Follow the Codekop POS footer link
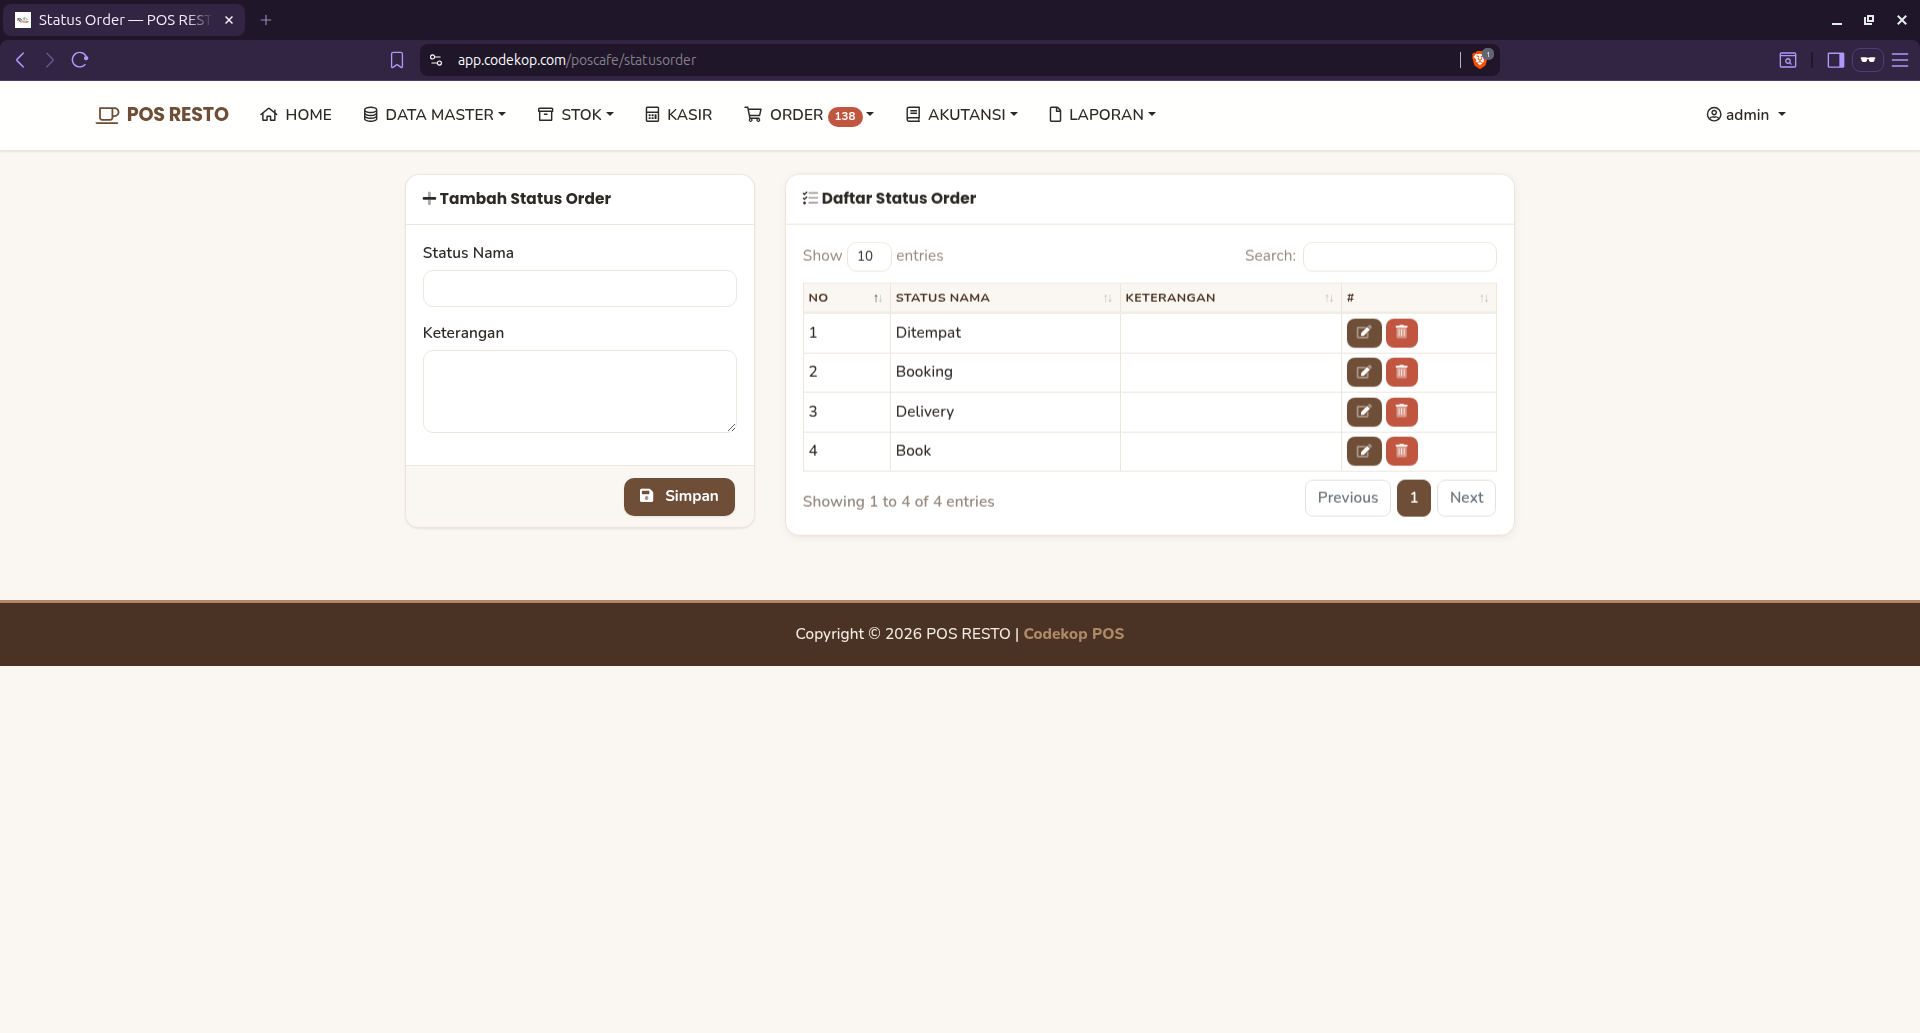This screenshot has height=1033, width=1920. 1074,634
